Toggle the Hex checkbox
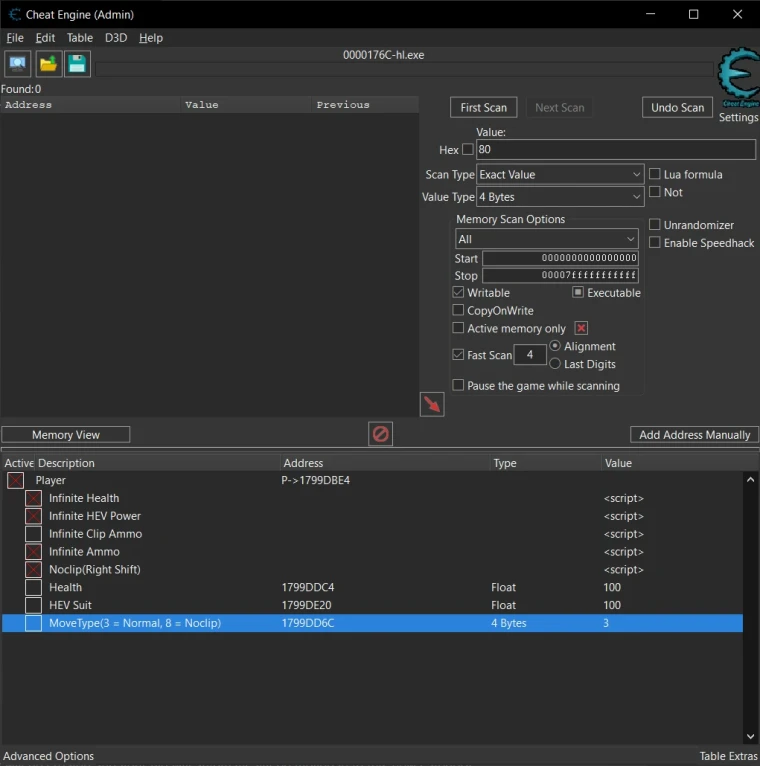The image size is (760, 766). (x=467, y=149)
